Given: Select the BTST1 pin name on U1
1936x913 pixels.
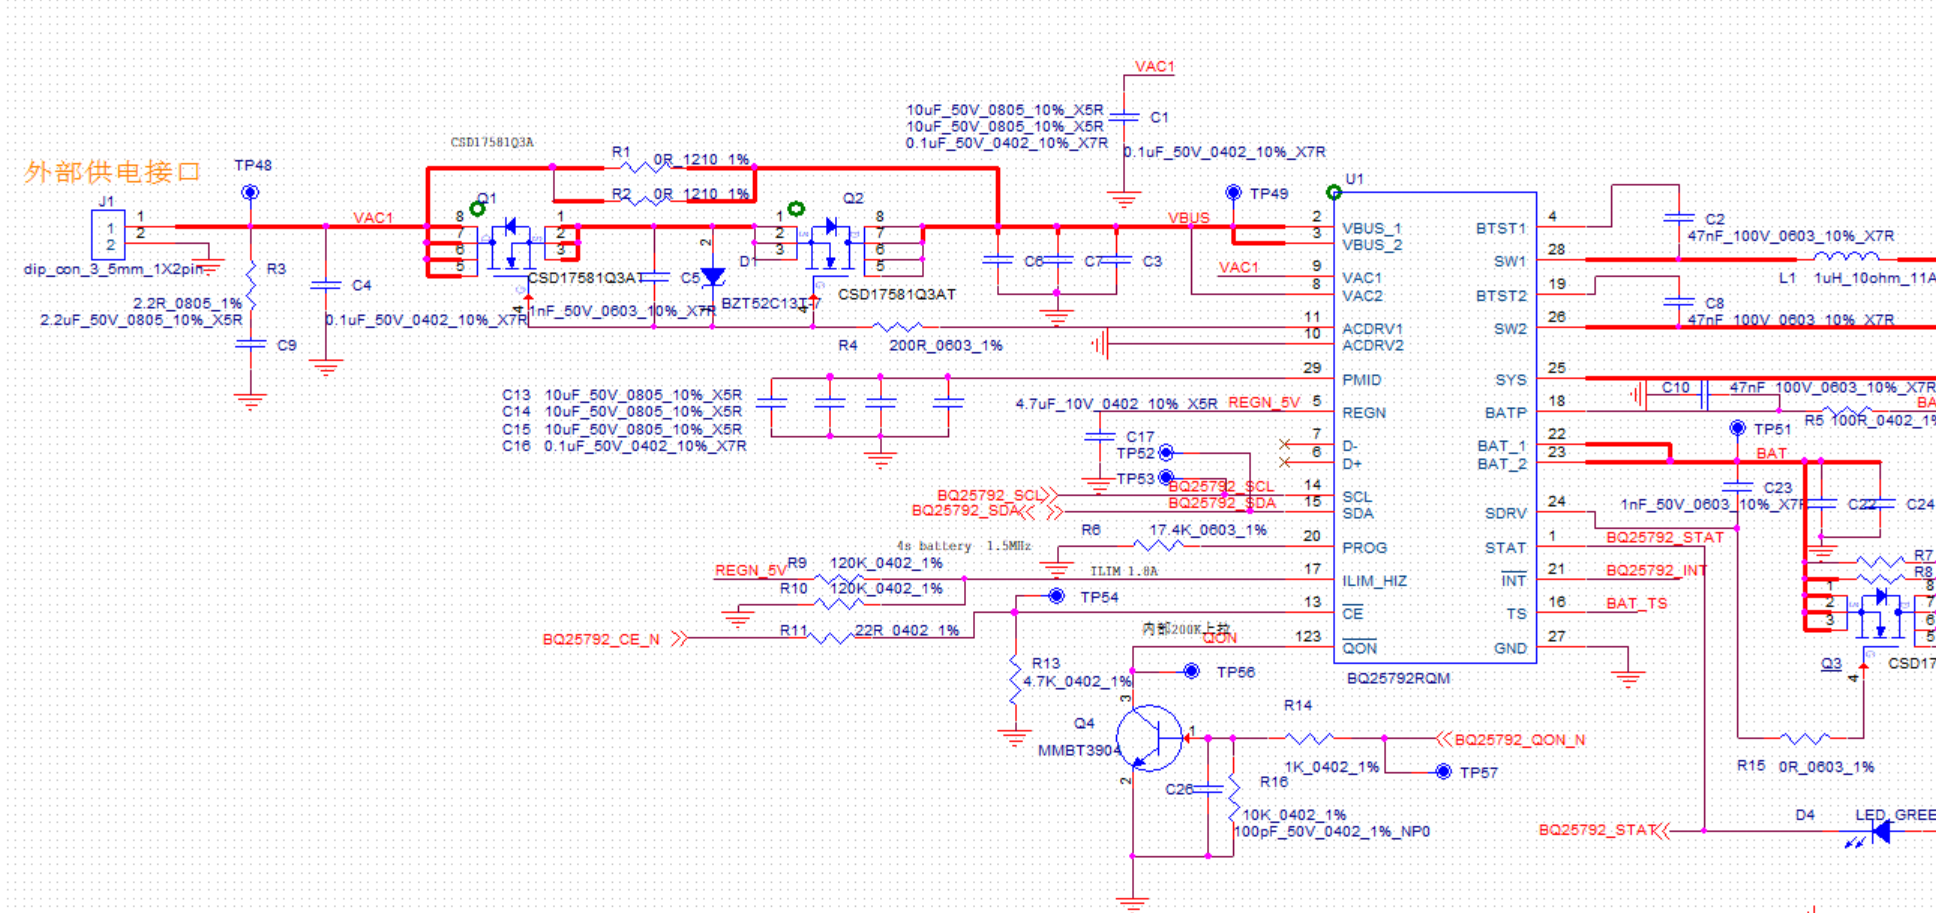Looking at the screenshot, I should click(1502, 228).
